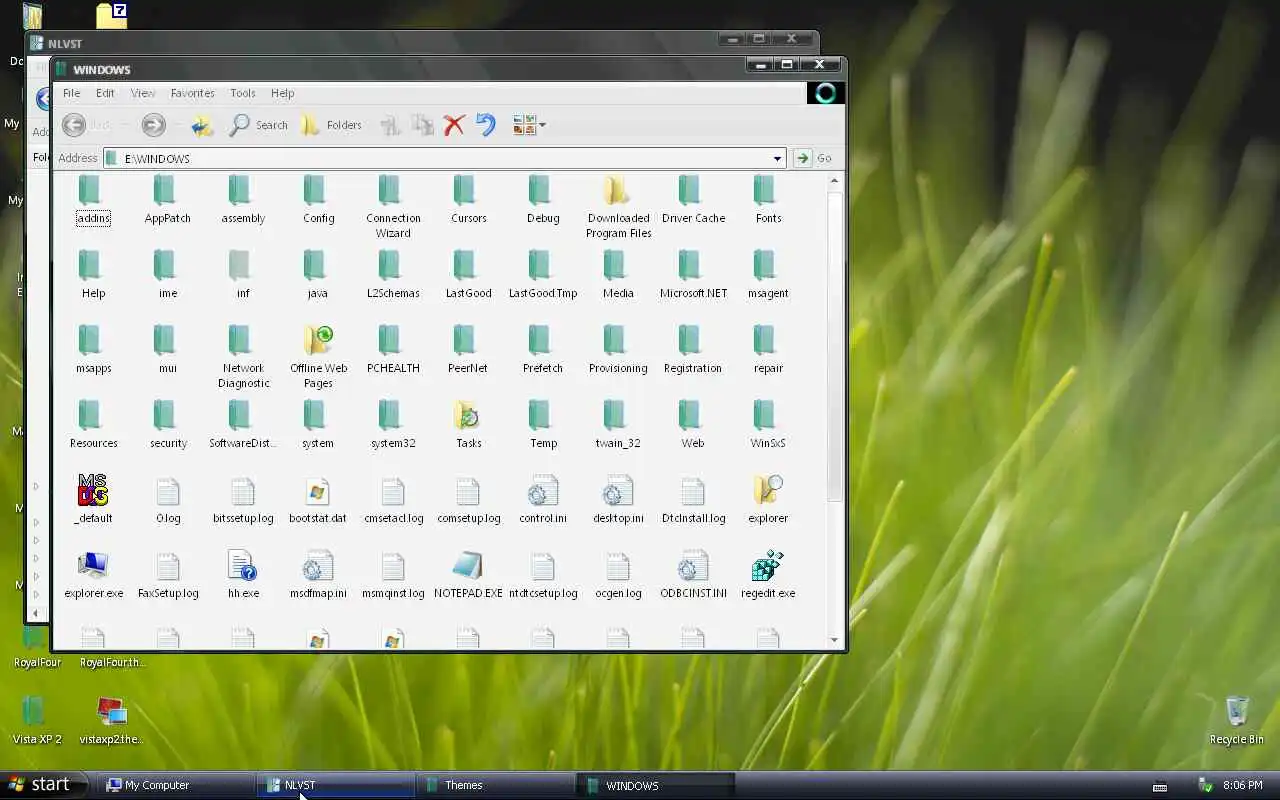Switch to Themes taskbar button
This screenshot has height=800, width=1280.
[x=495, y=785]
